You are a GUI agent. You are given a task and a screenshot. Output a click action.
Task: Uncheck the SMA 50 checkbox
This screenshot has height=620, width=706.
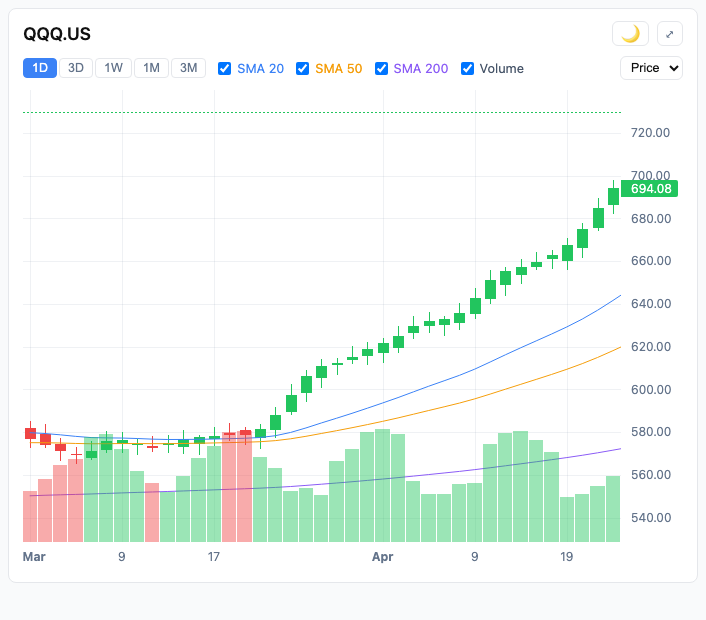tap(303, 68)
